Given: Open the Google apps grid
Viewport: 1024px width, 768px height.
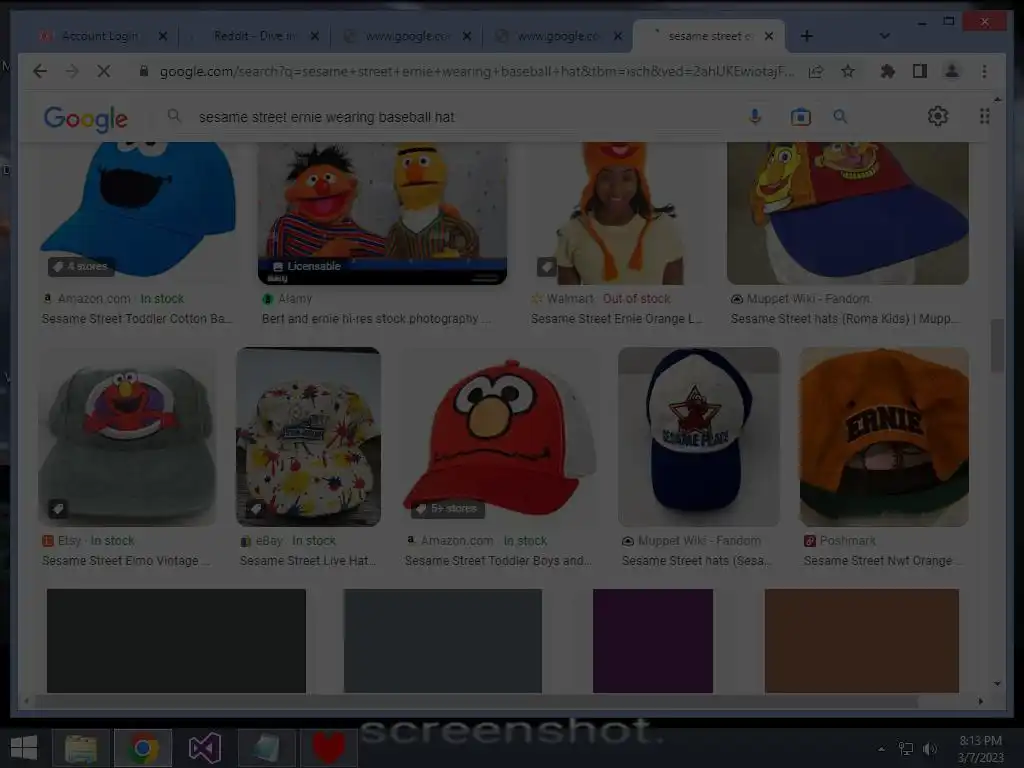Looking at the screenshot, I should click(984, 116).
